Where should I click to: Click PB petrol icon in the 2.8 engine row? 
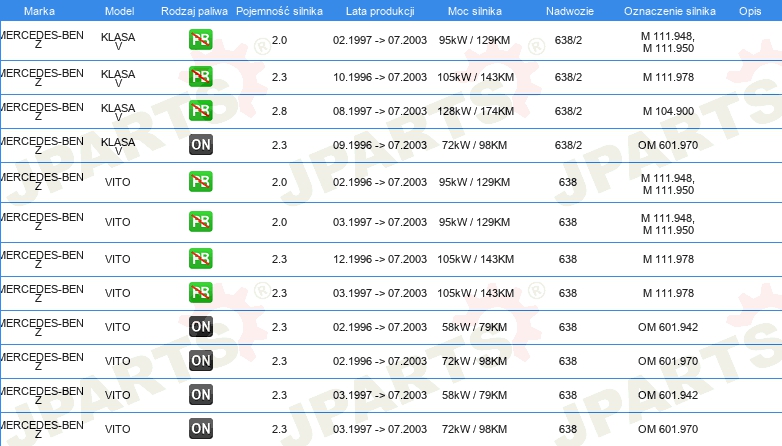coord(200,111)
